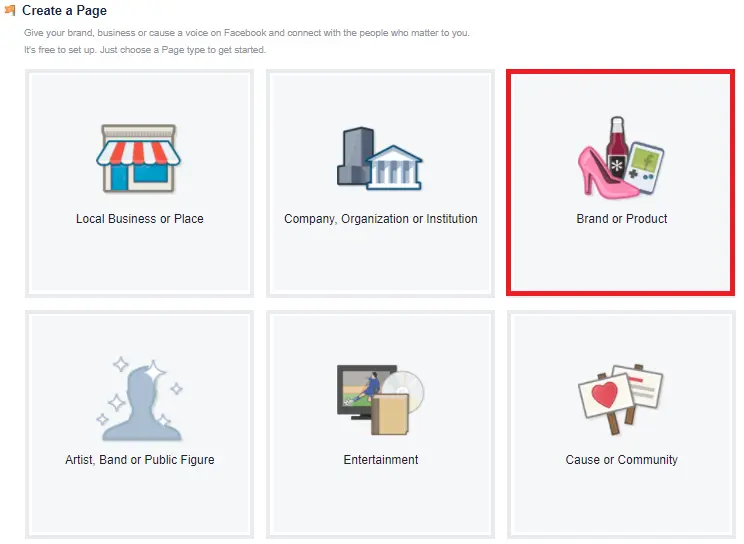The image size is (744, 544).
Task: Choose the Entertainment label
Action: (381, 460)
